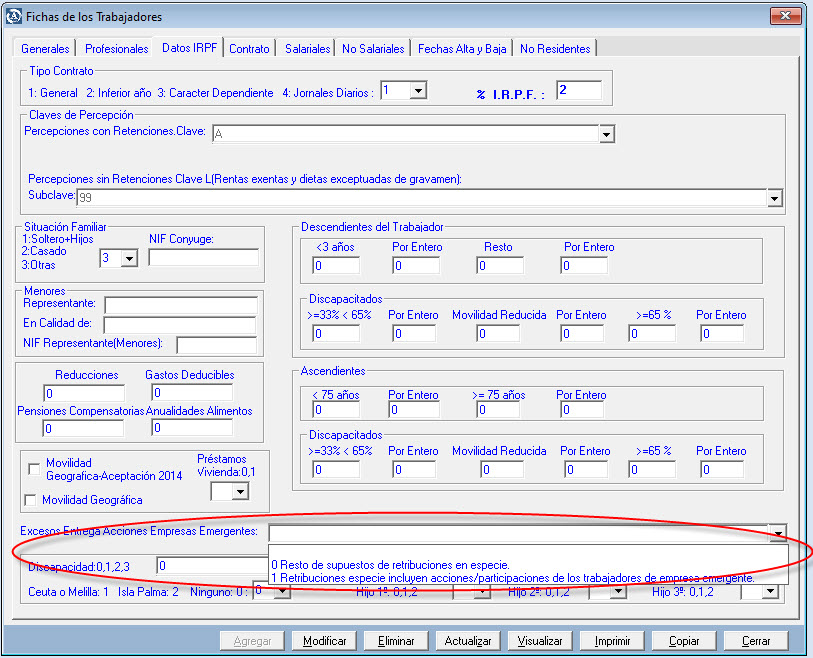Click the Pensiones Compensatorias field
This screenshot has height=658, width=813.
click(83, 428)
